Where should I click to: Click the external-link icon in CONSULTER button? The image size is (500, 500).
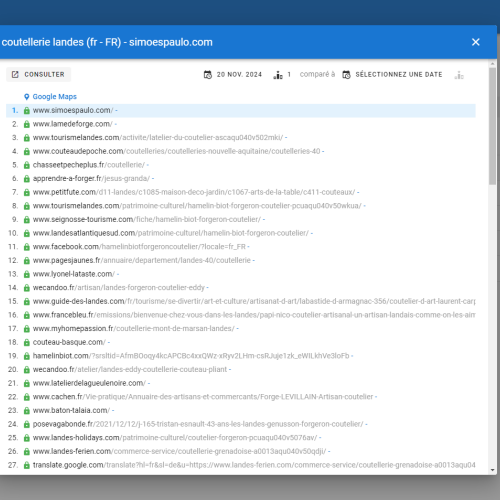coord(15,74)
